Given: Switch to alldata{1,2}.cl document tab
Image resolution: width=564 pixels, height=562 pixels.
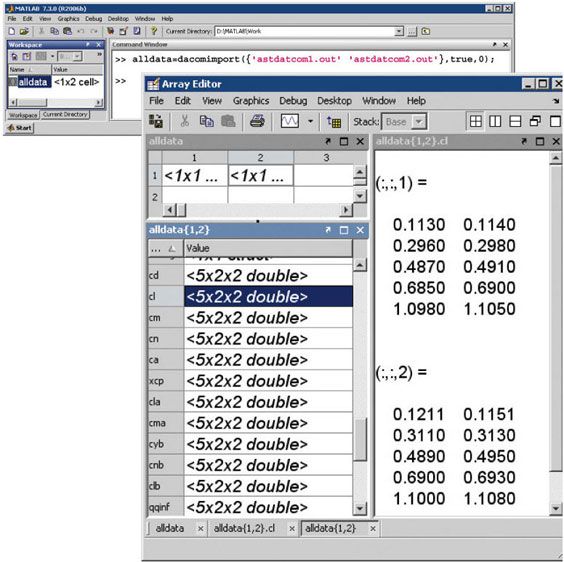Looking at the screenshot, I should 244,528.
